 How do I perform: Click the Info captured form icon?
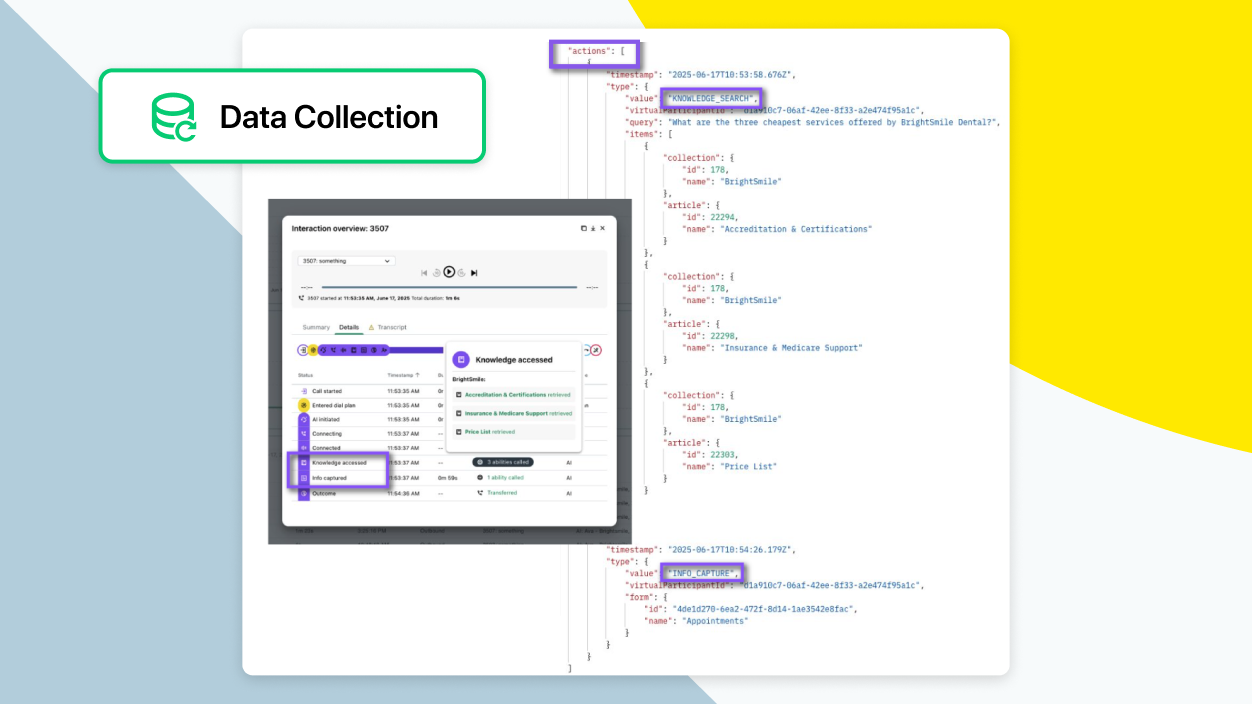pos(302,477)
